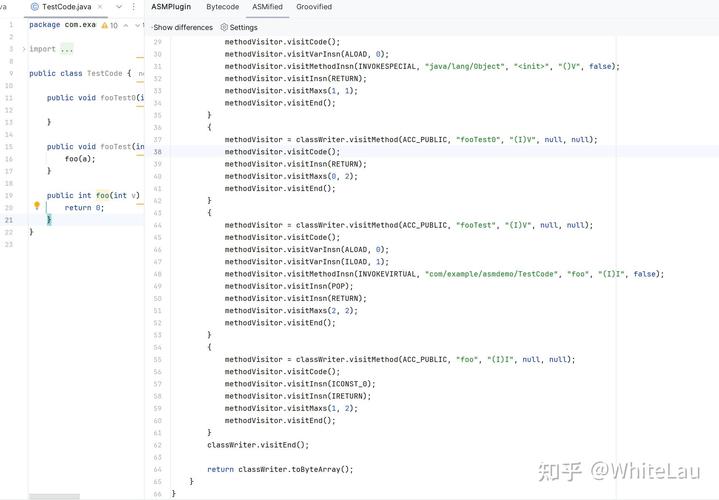The height and width of the screenshot is (500, 719).
Task: Click line number 21 in TestCode gutter
Action: [x=9, y=220]
